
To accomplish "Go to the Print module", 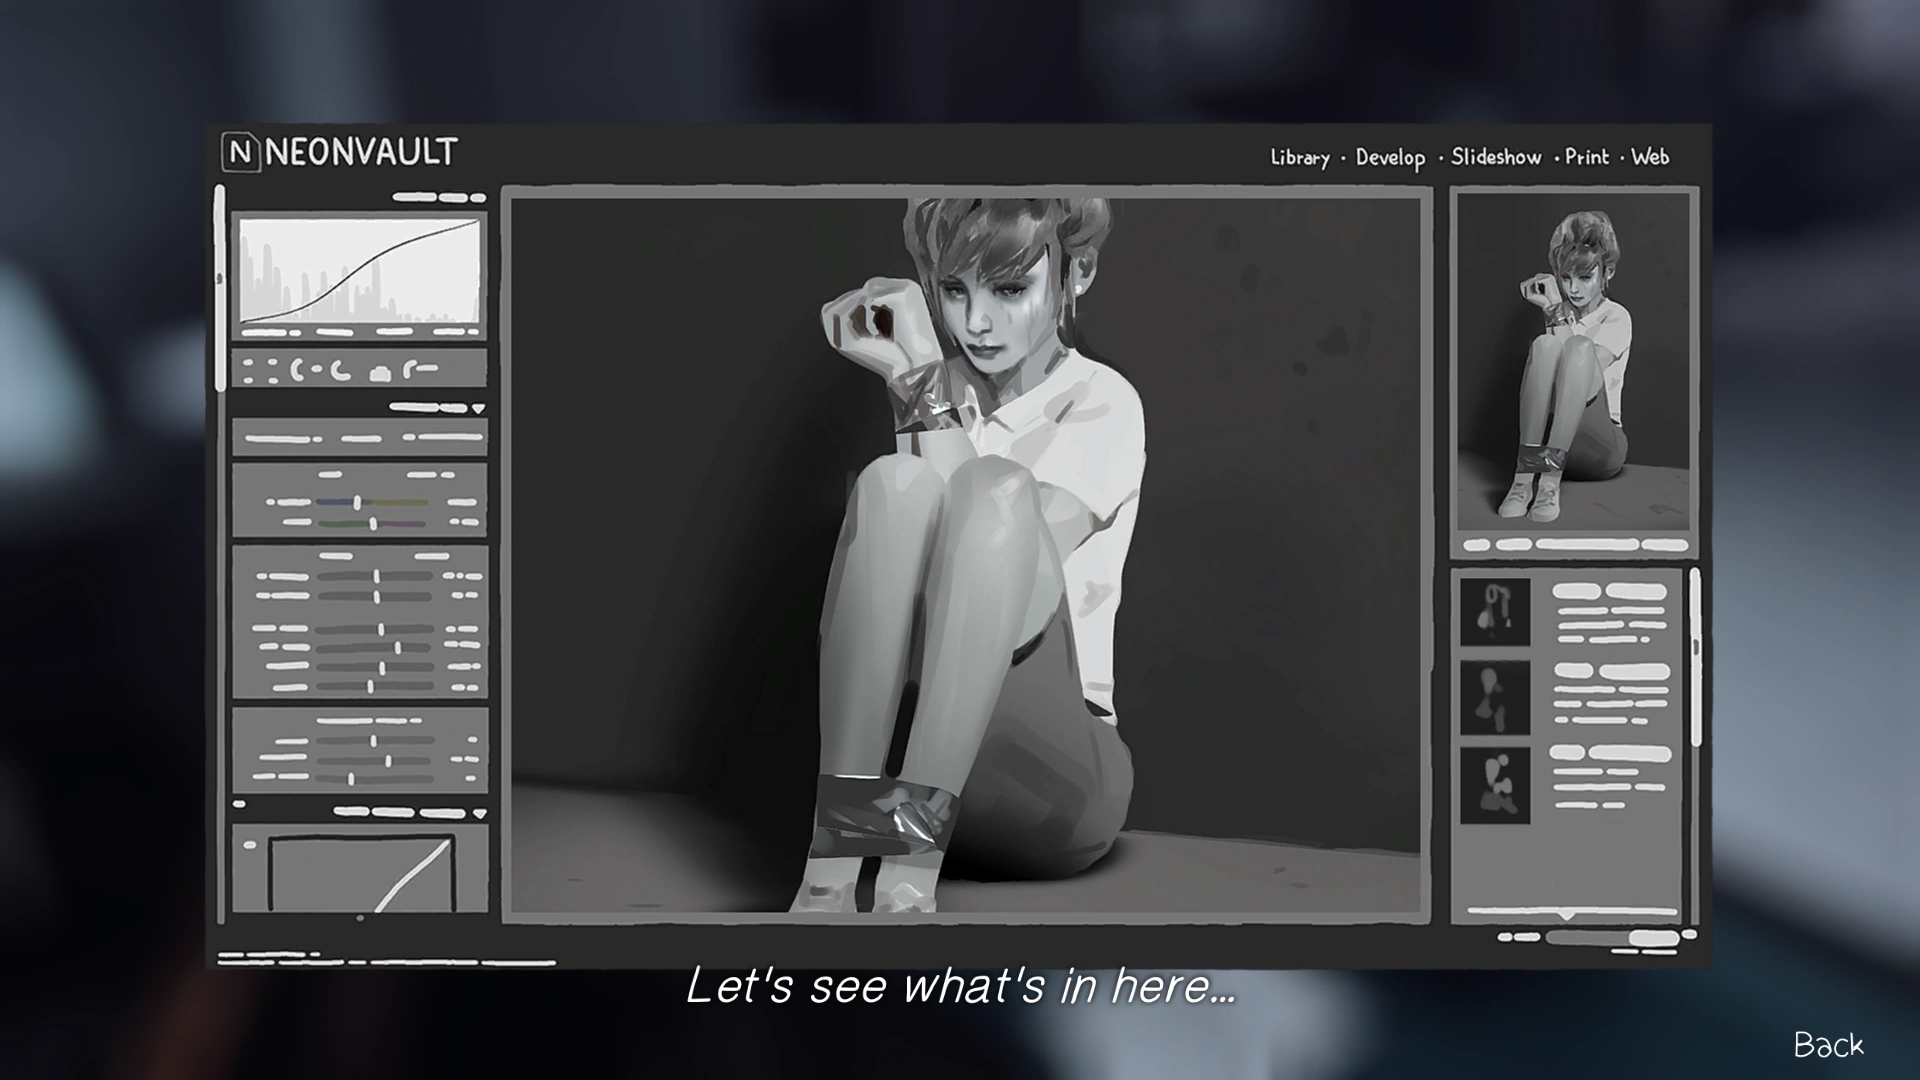I will click(1587, 157).
